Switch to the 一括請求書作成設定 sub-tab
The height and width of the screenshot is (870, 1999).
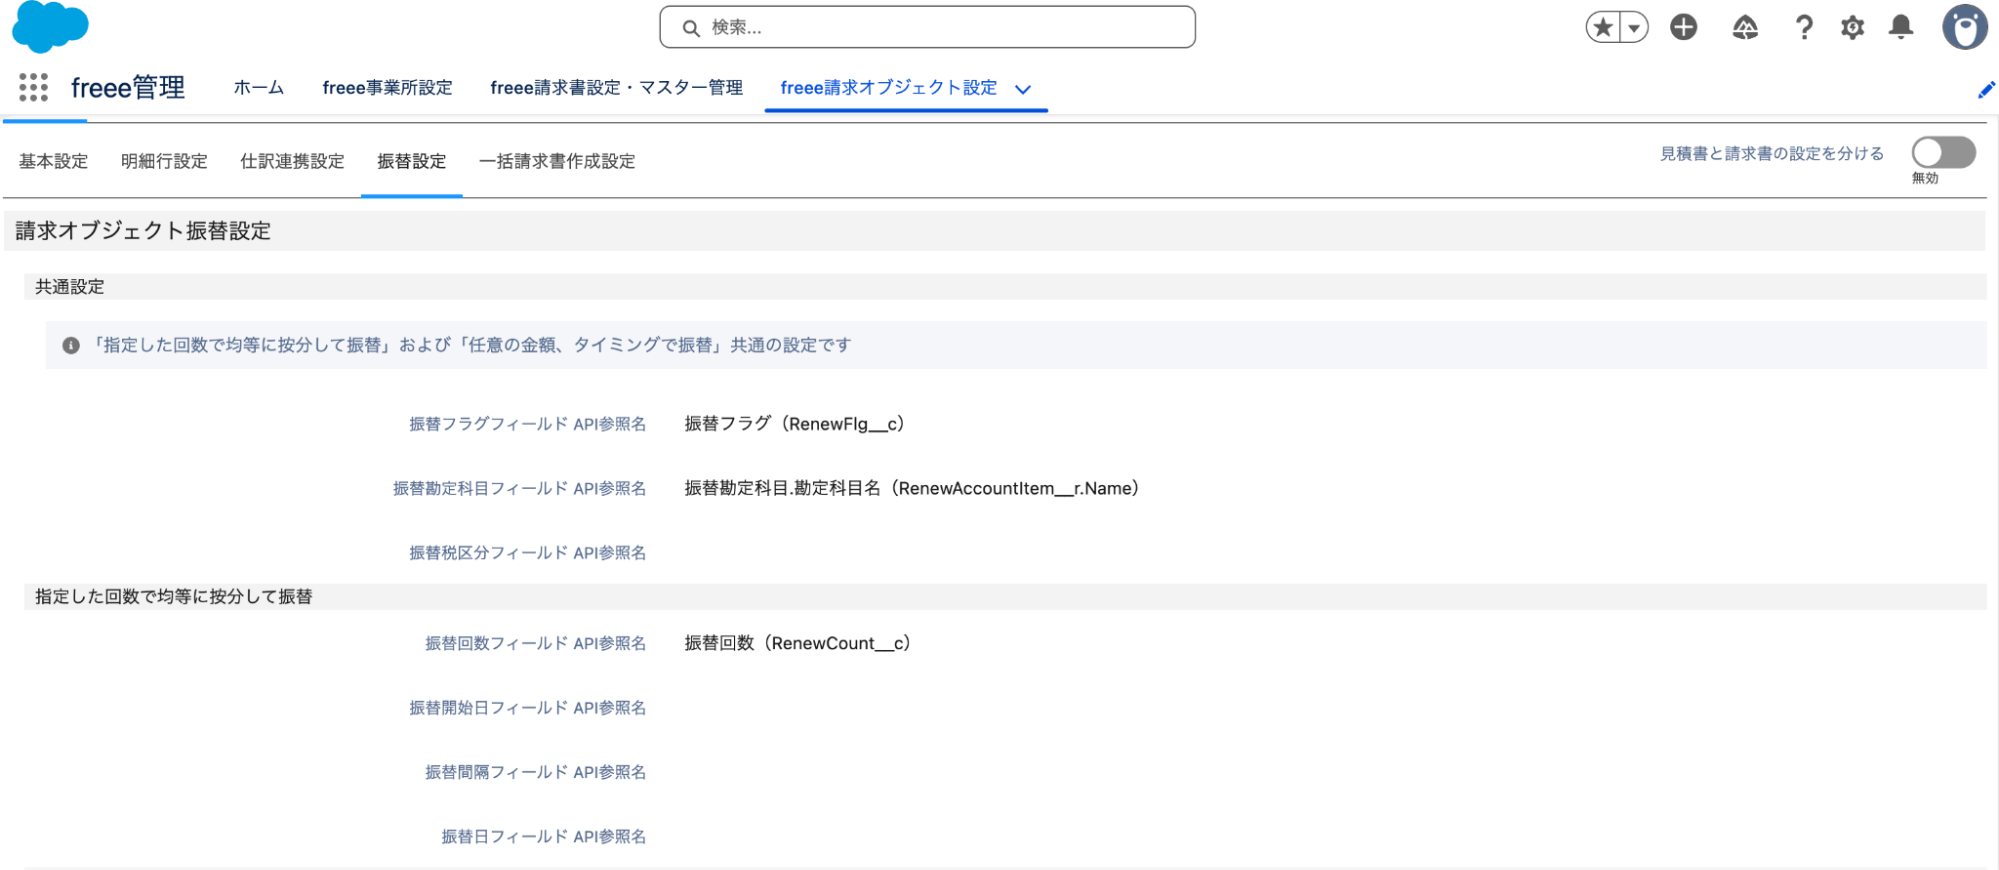click(x=557, y=161)
